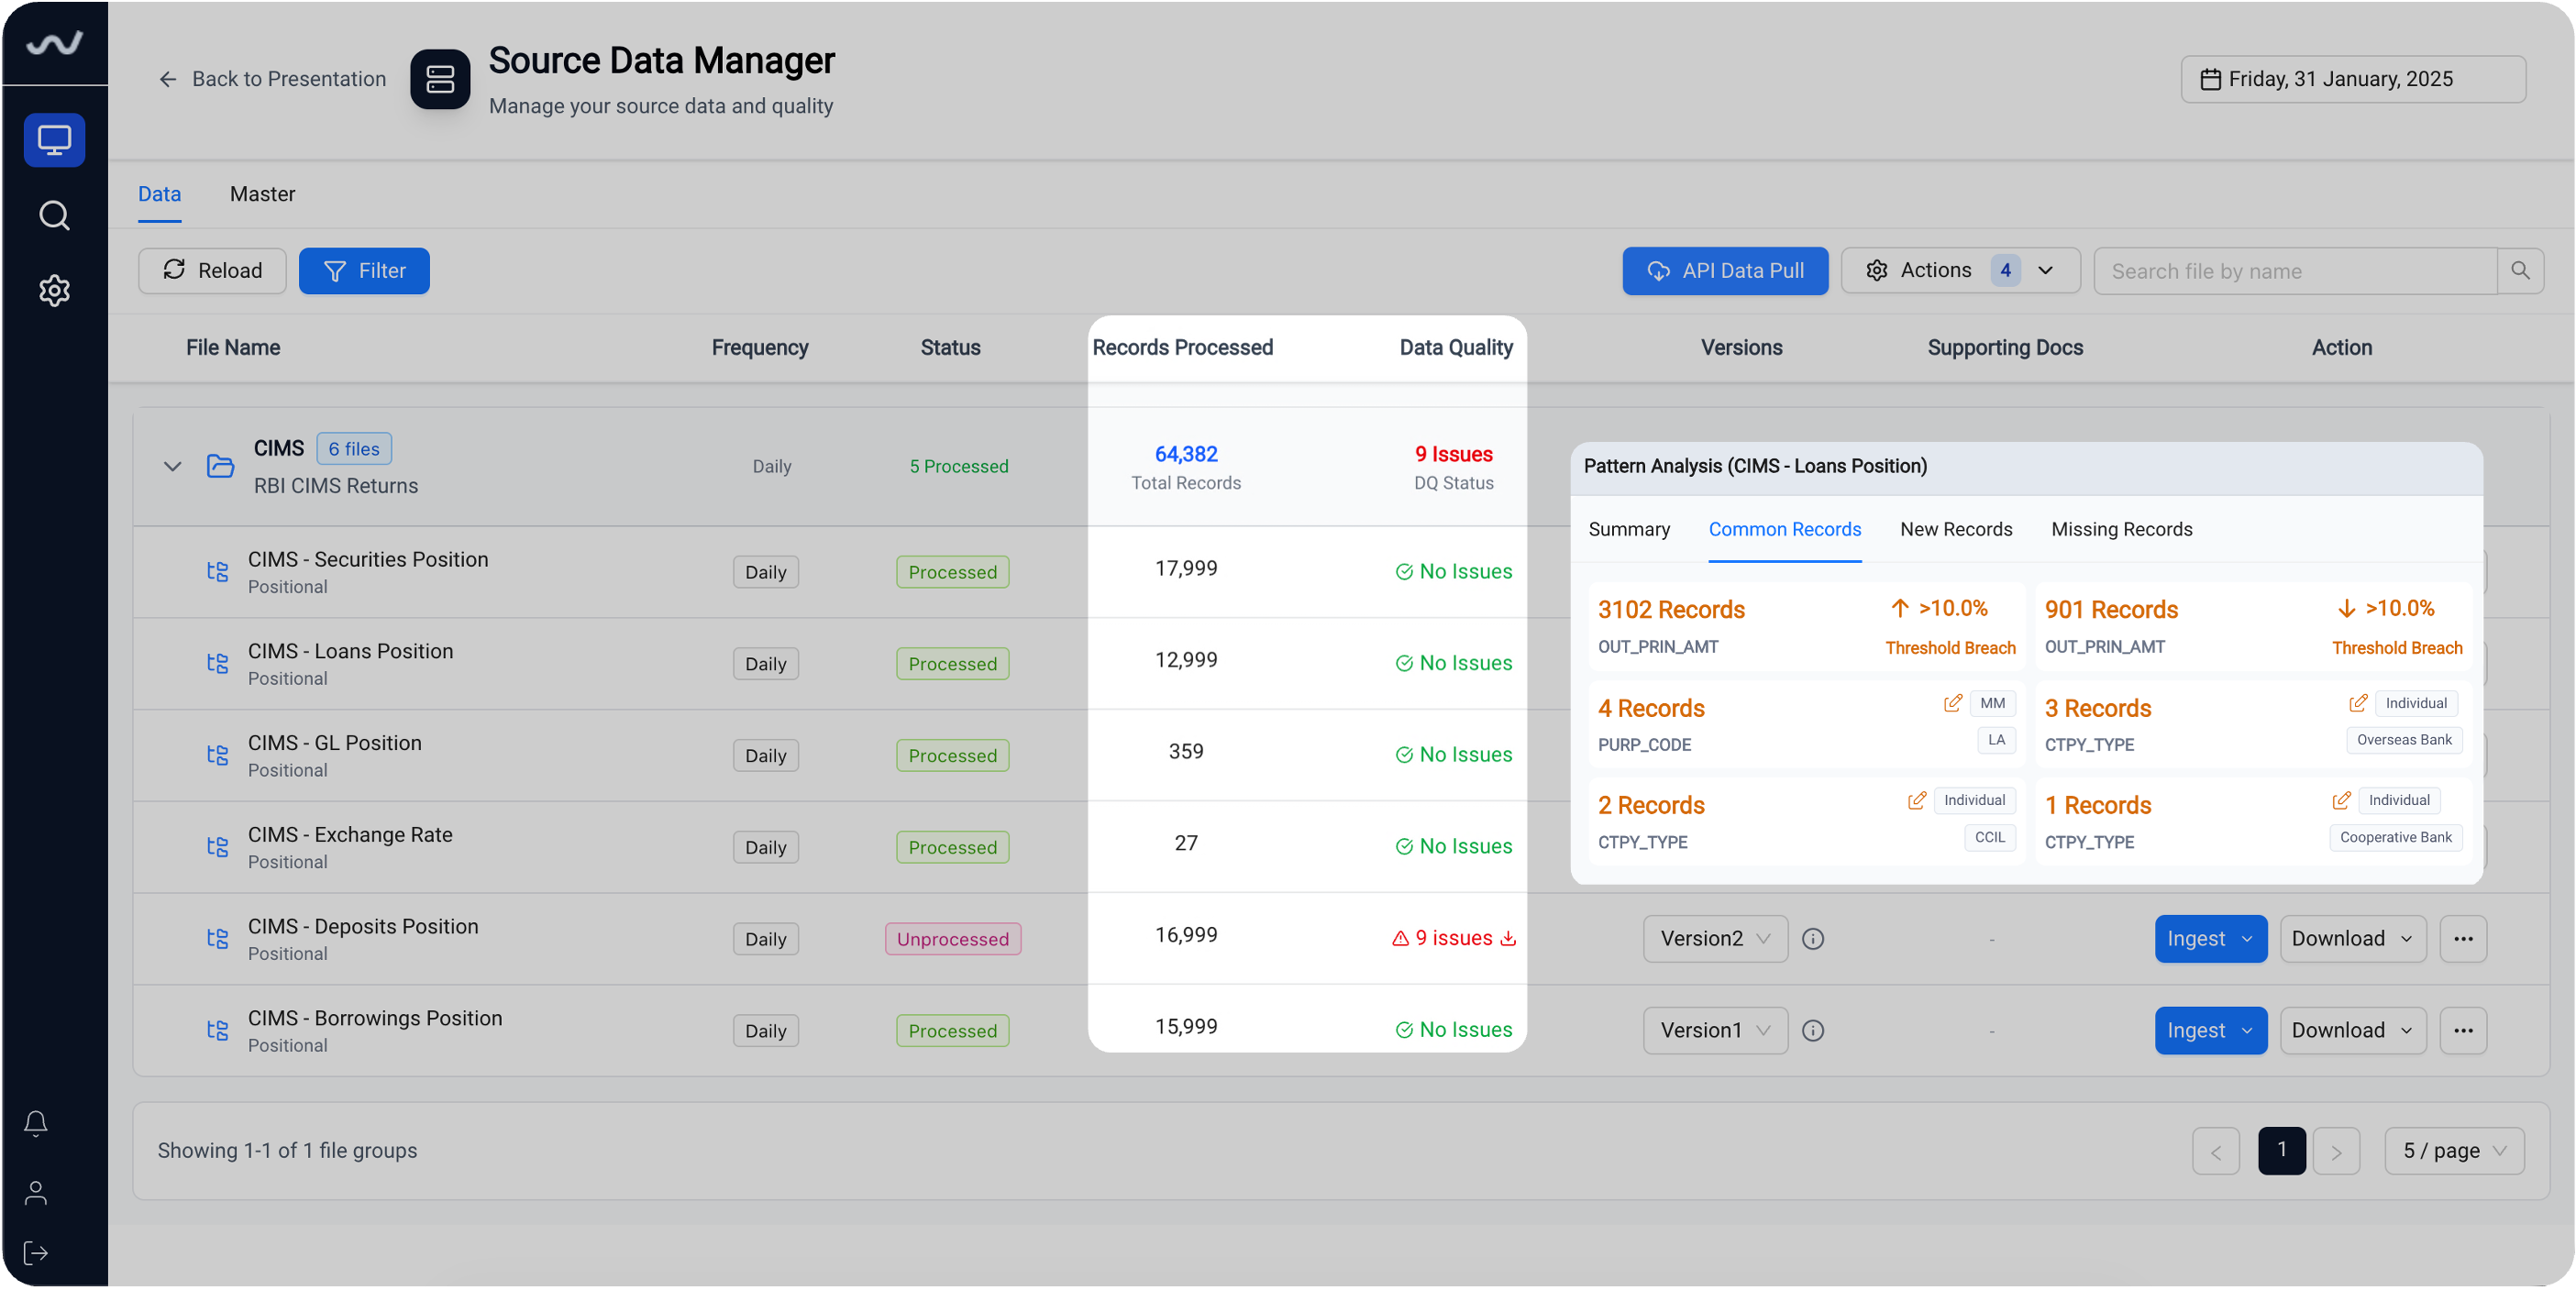Open the more options menu for Borrowings Position
Image resolution: width=2576 pixels, height=1290 pixels.
coord(2463,1031)
